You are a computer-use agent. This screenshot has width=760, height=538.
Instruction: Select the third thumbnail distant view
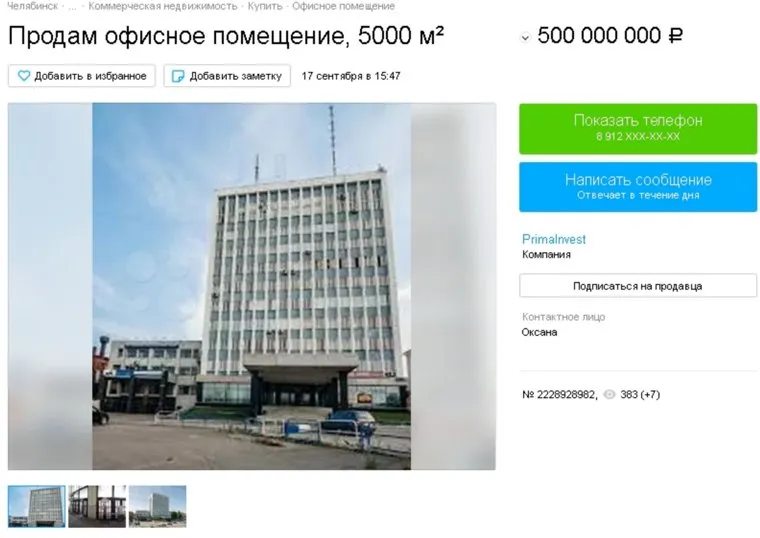[158, 506]
